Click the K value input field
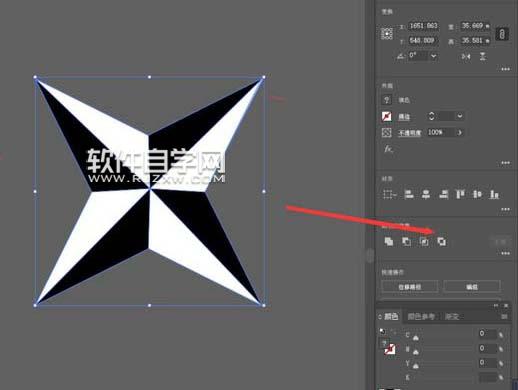This screenshot has height=390, width=518. (x=487, y=377)
